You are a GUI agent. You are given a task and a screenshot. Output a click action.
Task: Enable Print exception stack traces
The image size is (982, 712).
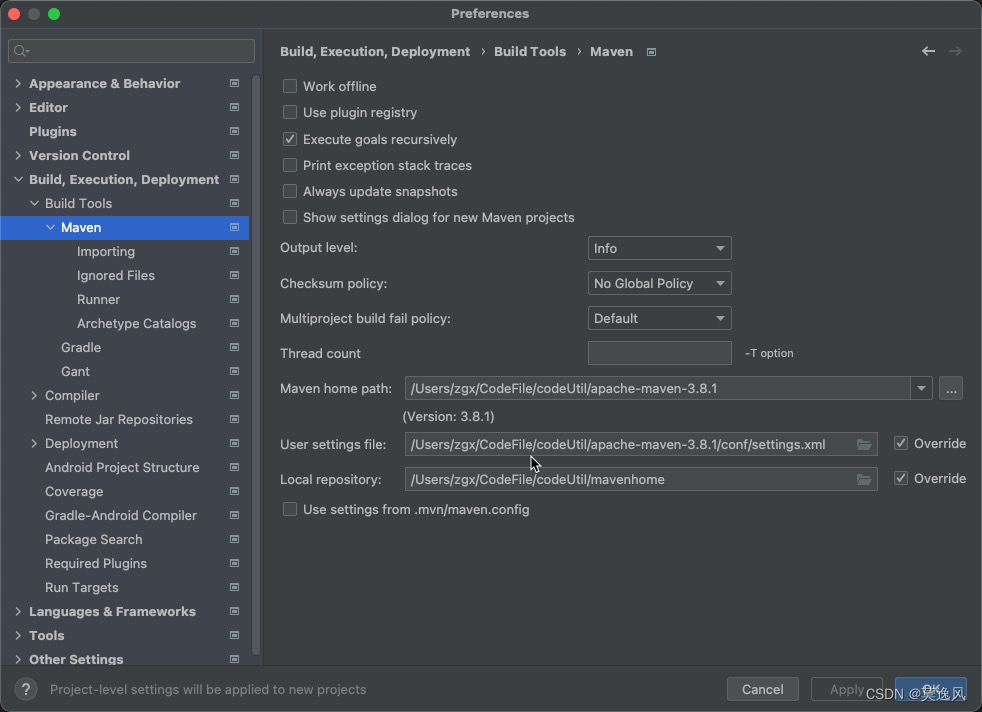click(x=289, y=165)
